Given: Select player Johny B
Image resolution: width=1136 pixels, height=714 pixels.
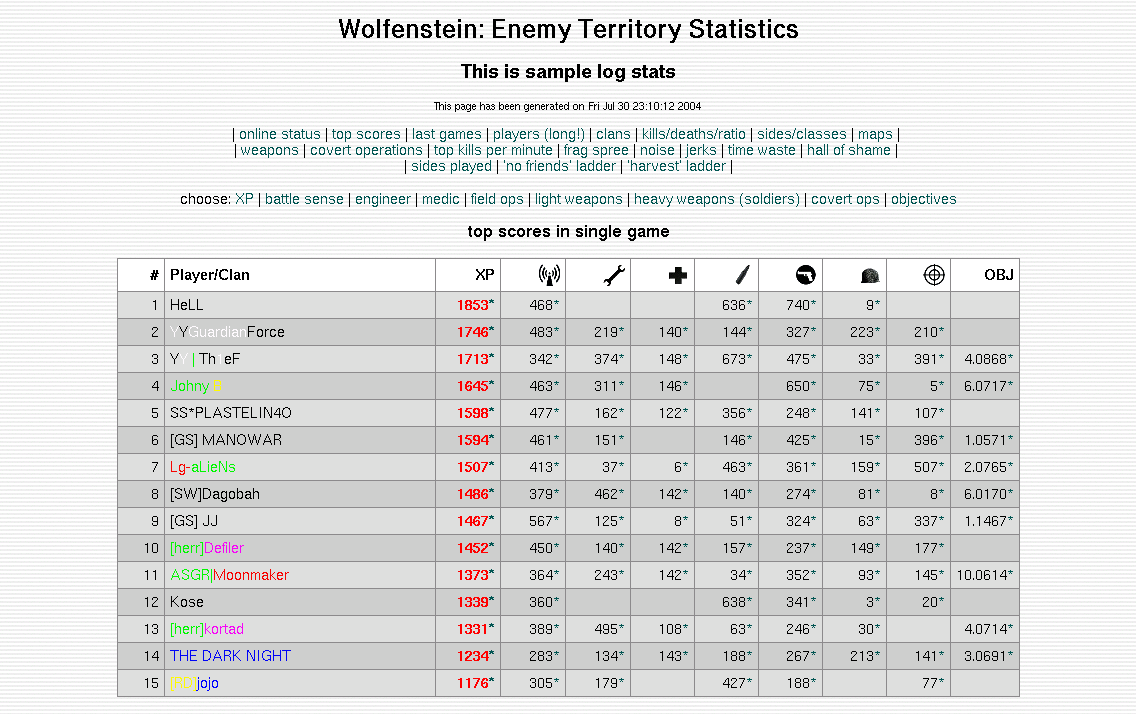Looking at the screenshot, I should (196, 386).
